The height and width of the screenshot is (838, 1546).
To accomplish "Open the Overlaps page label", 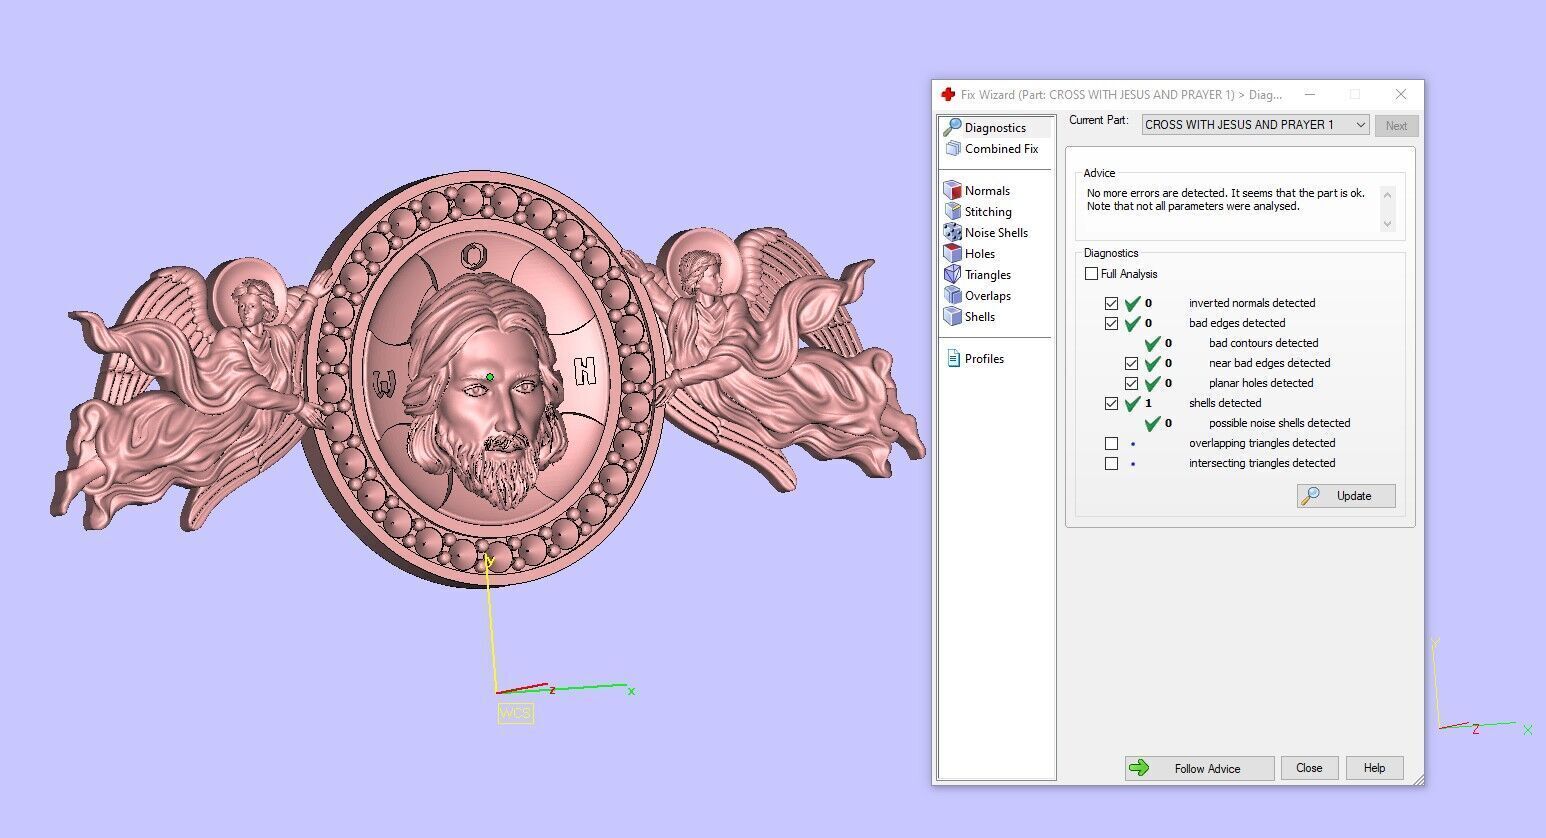I will coord(988,296).
